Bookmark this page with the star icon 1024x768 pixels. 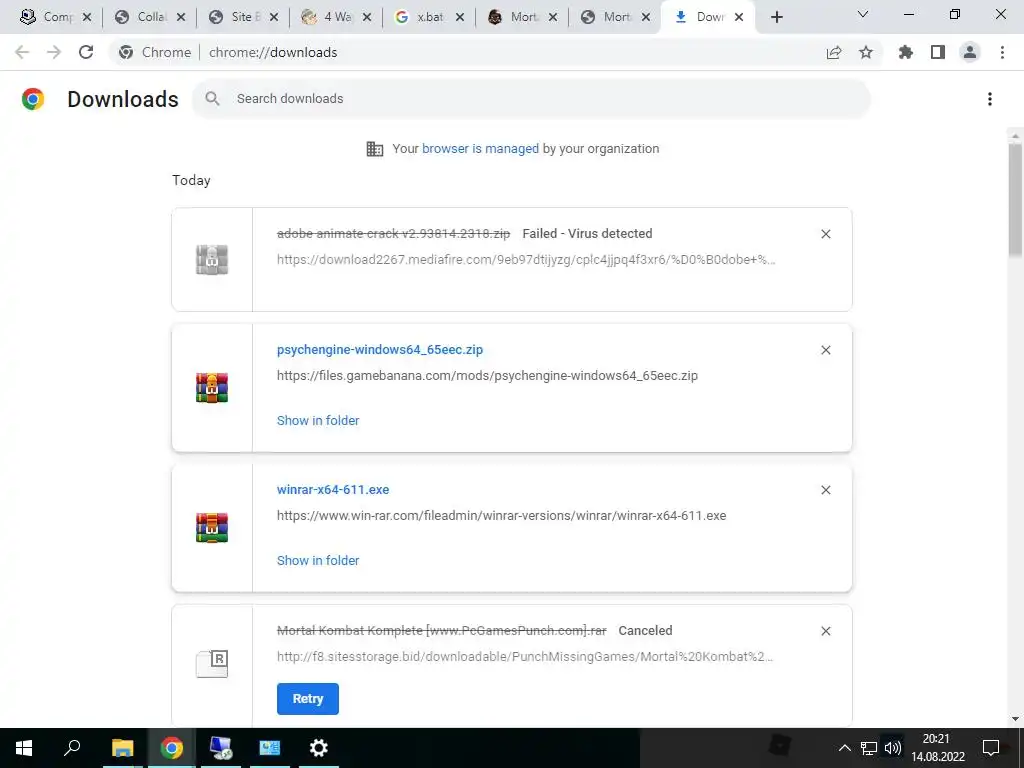point(866,52)
